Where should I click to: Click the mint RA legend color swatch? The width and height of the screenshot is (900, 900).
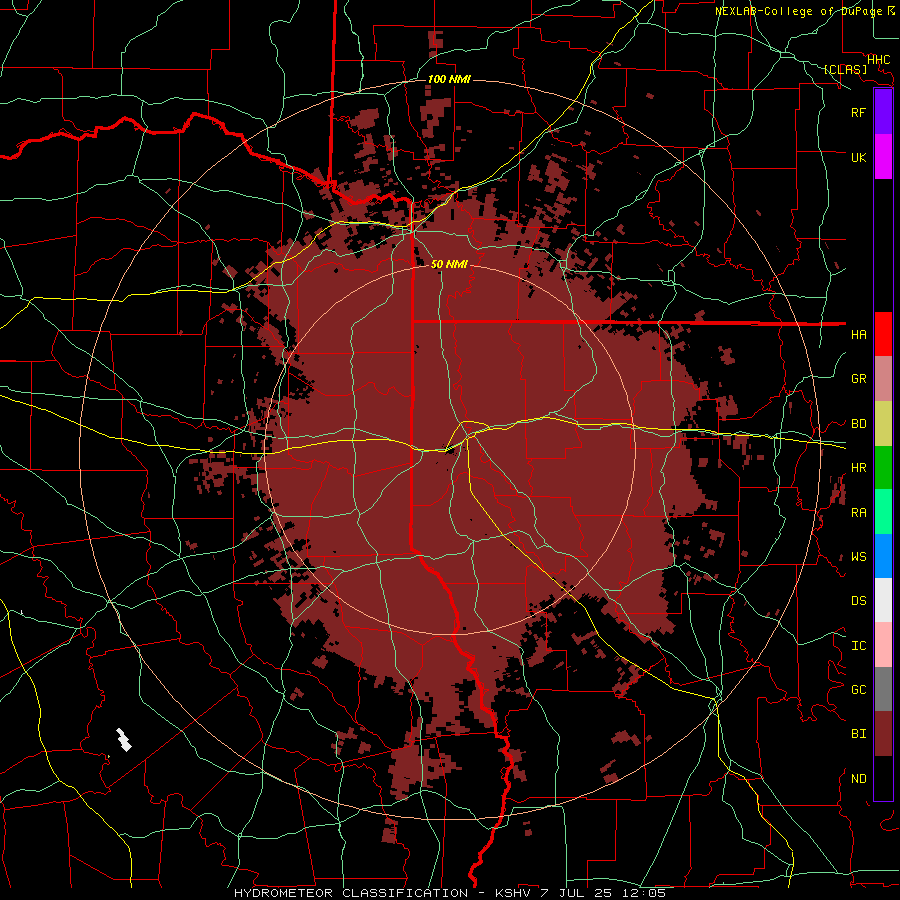click(883, 512)
